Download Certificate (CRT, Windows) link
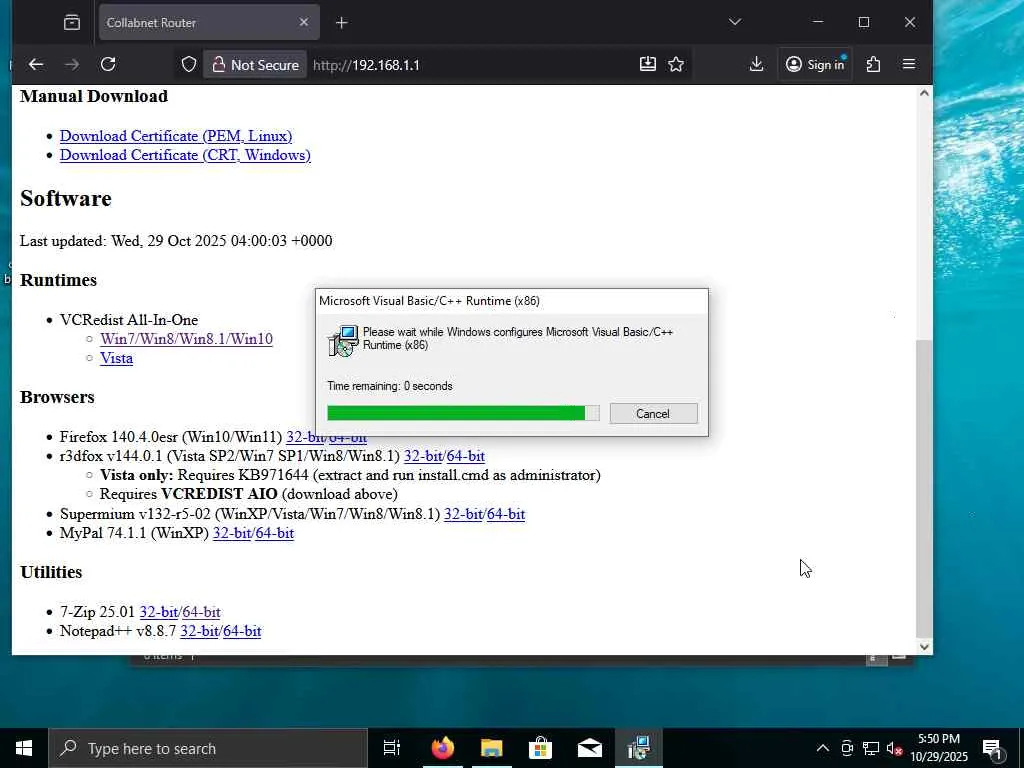This screenshot has height=768, width=1024. (185, 155)
